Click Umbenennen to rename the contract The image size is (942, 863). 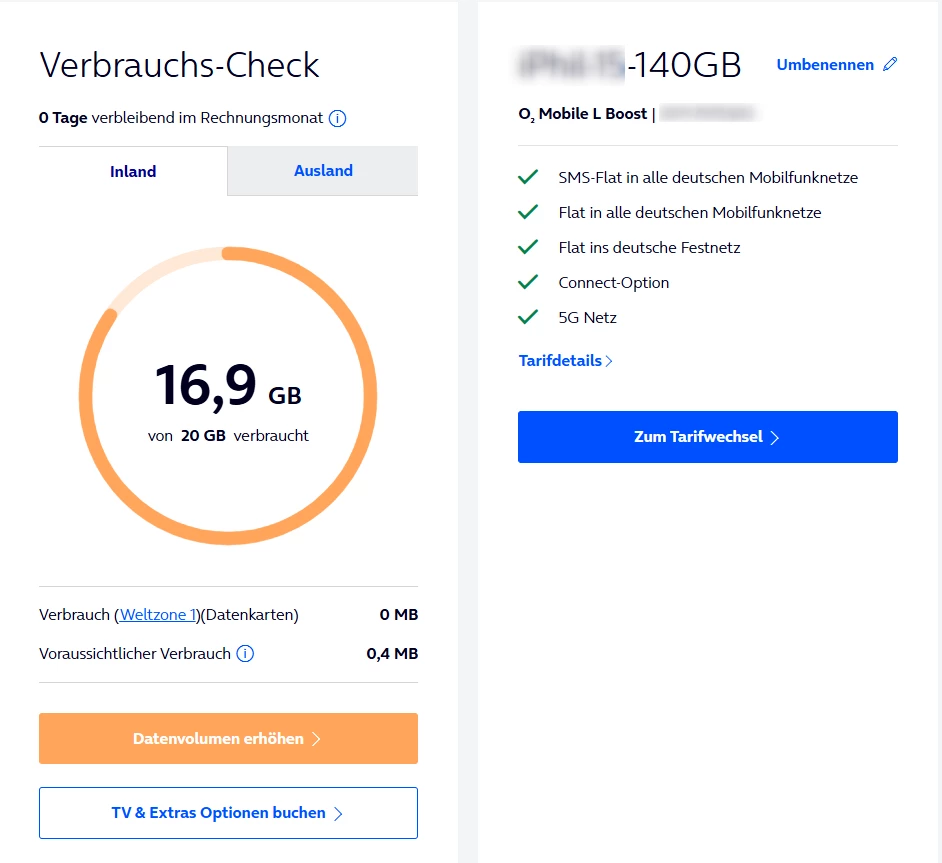coord(825,65)
